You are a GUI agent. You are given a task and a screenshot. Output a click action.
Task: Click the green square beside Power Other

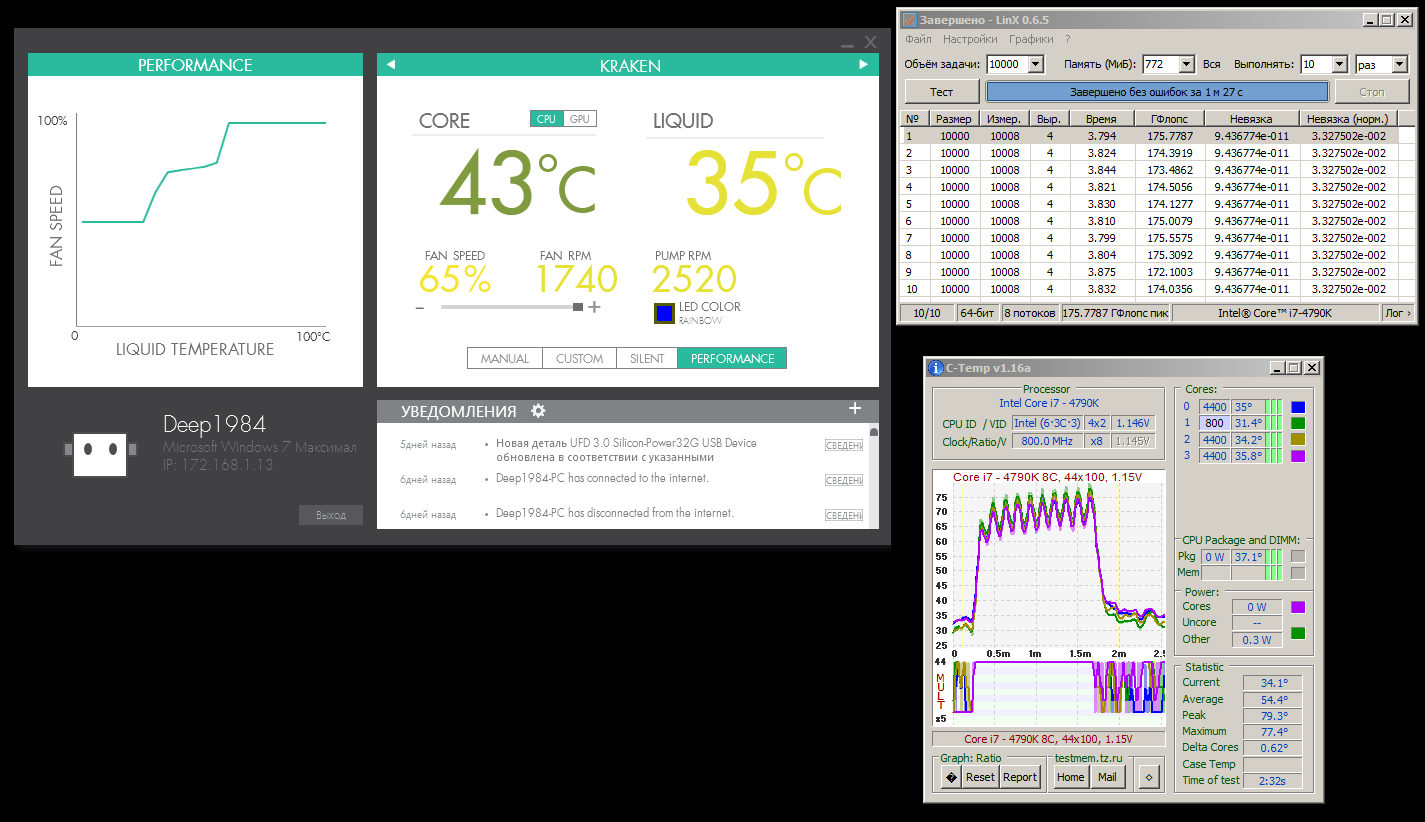[x=1298, y=633]
